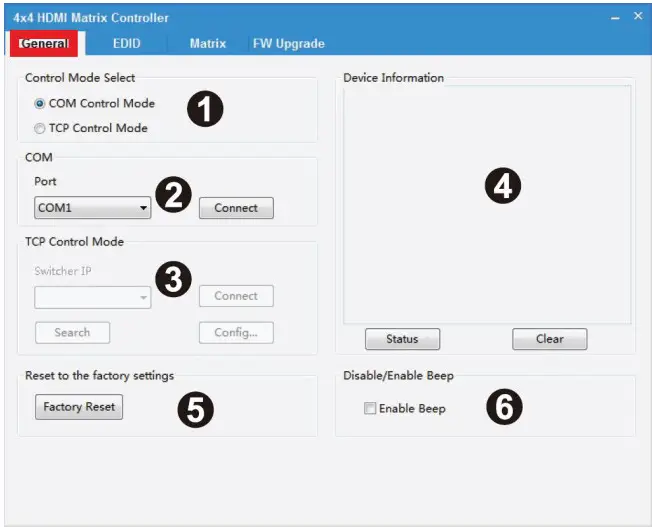Select COM Control Mode radio button
Viewport: 652px width, 527px height.
click(40, 104)
